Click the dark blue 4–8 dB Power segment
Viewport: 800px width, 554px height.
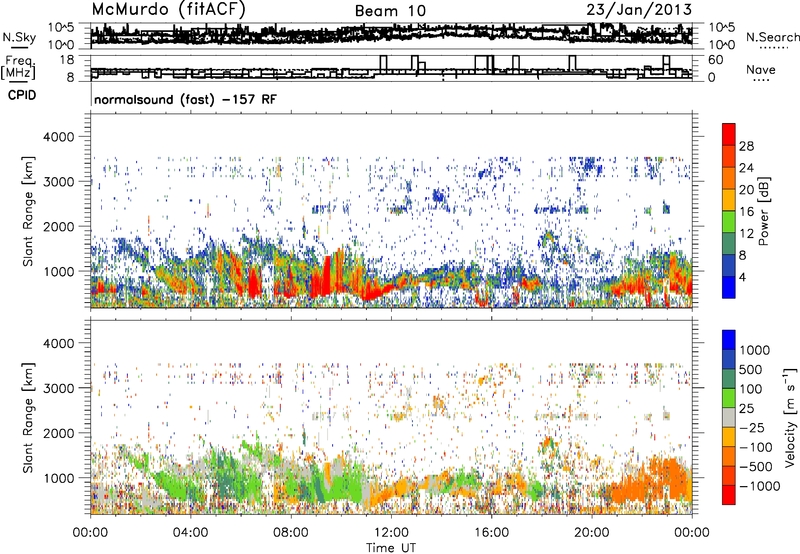pyautogui.click(x=729, y=265)
